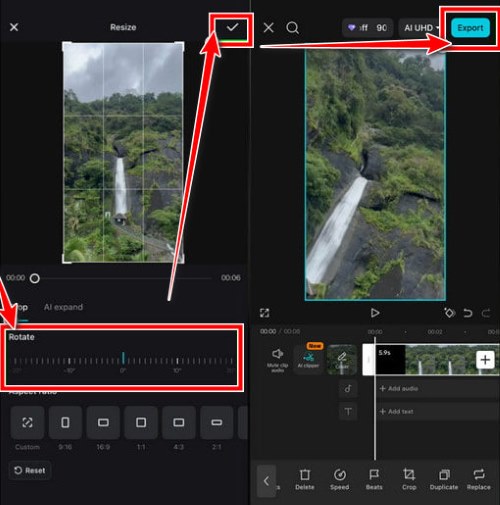Click the editor video preview

pyautogui.click(x=375, y=175)
